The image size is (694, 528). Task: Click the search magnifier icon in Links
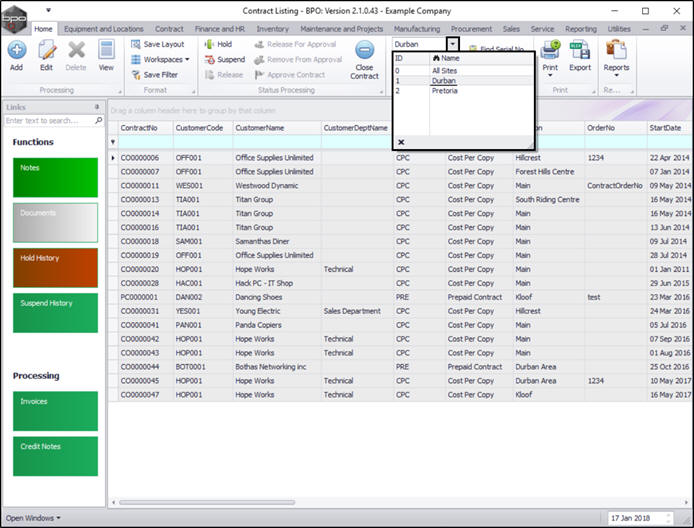pyautogui.click(x=98, y=120)
